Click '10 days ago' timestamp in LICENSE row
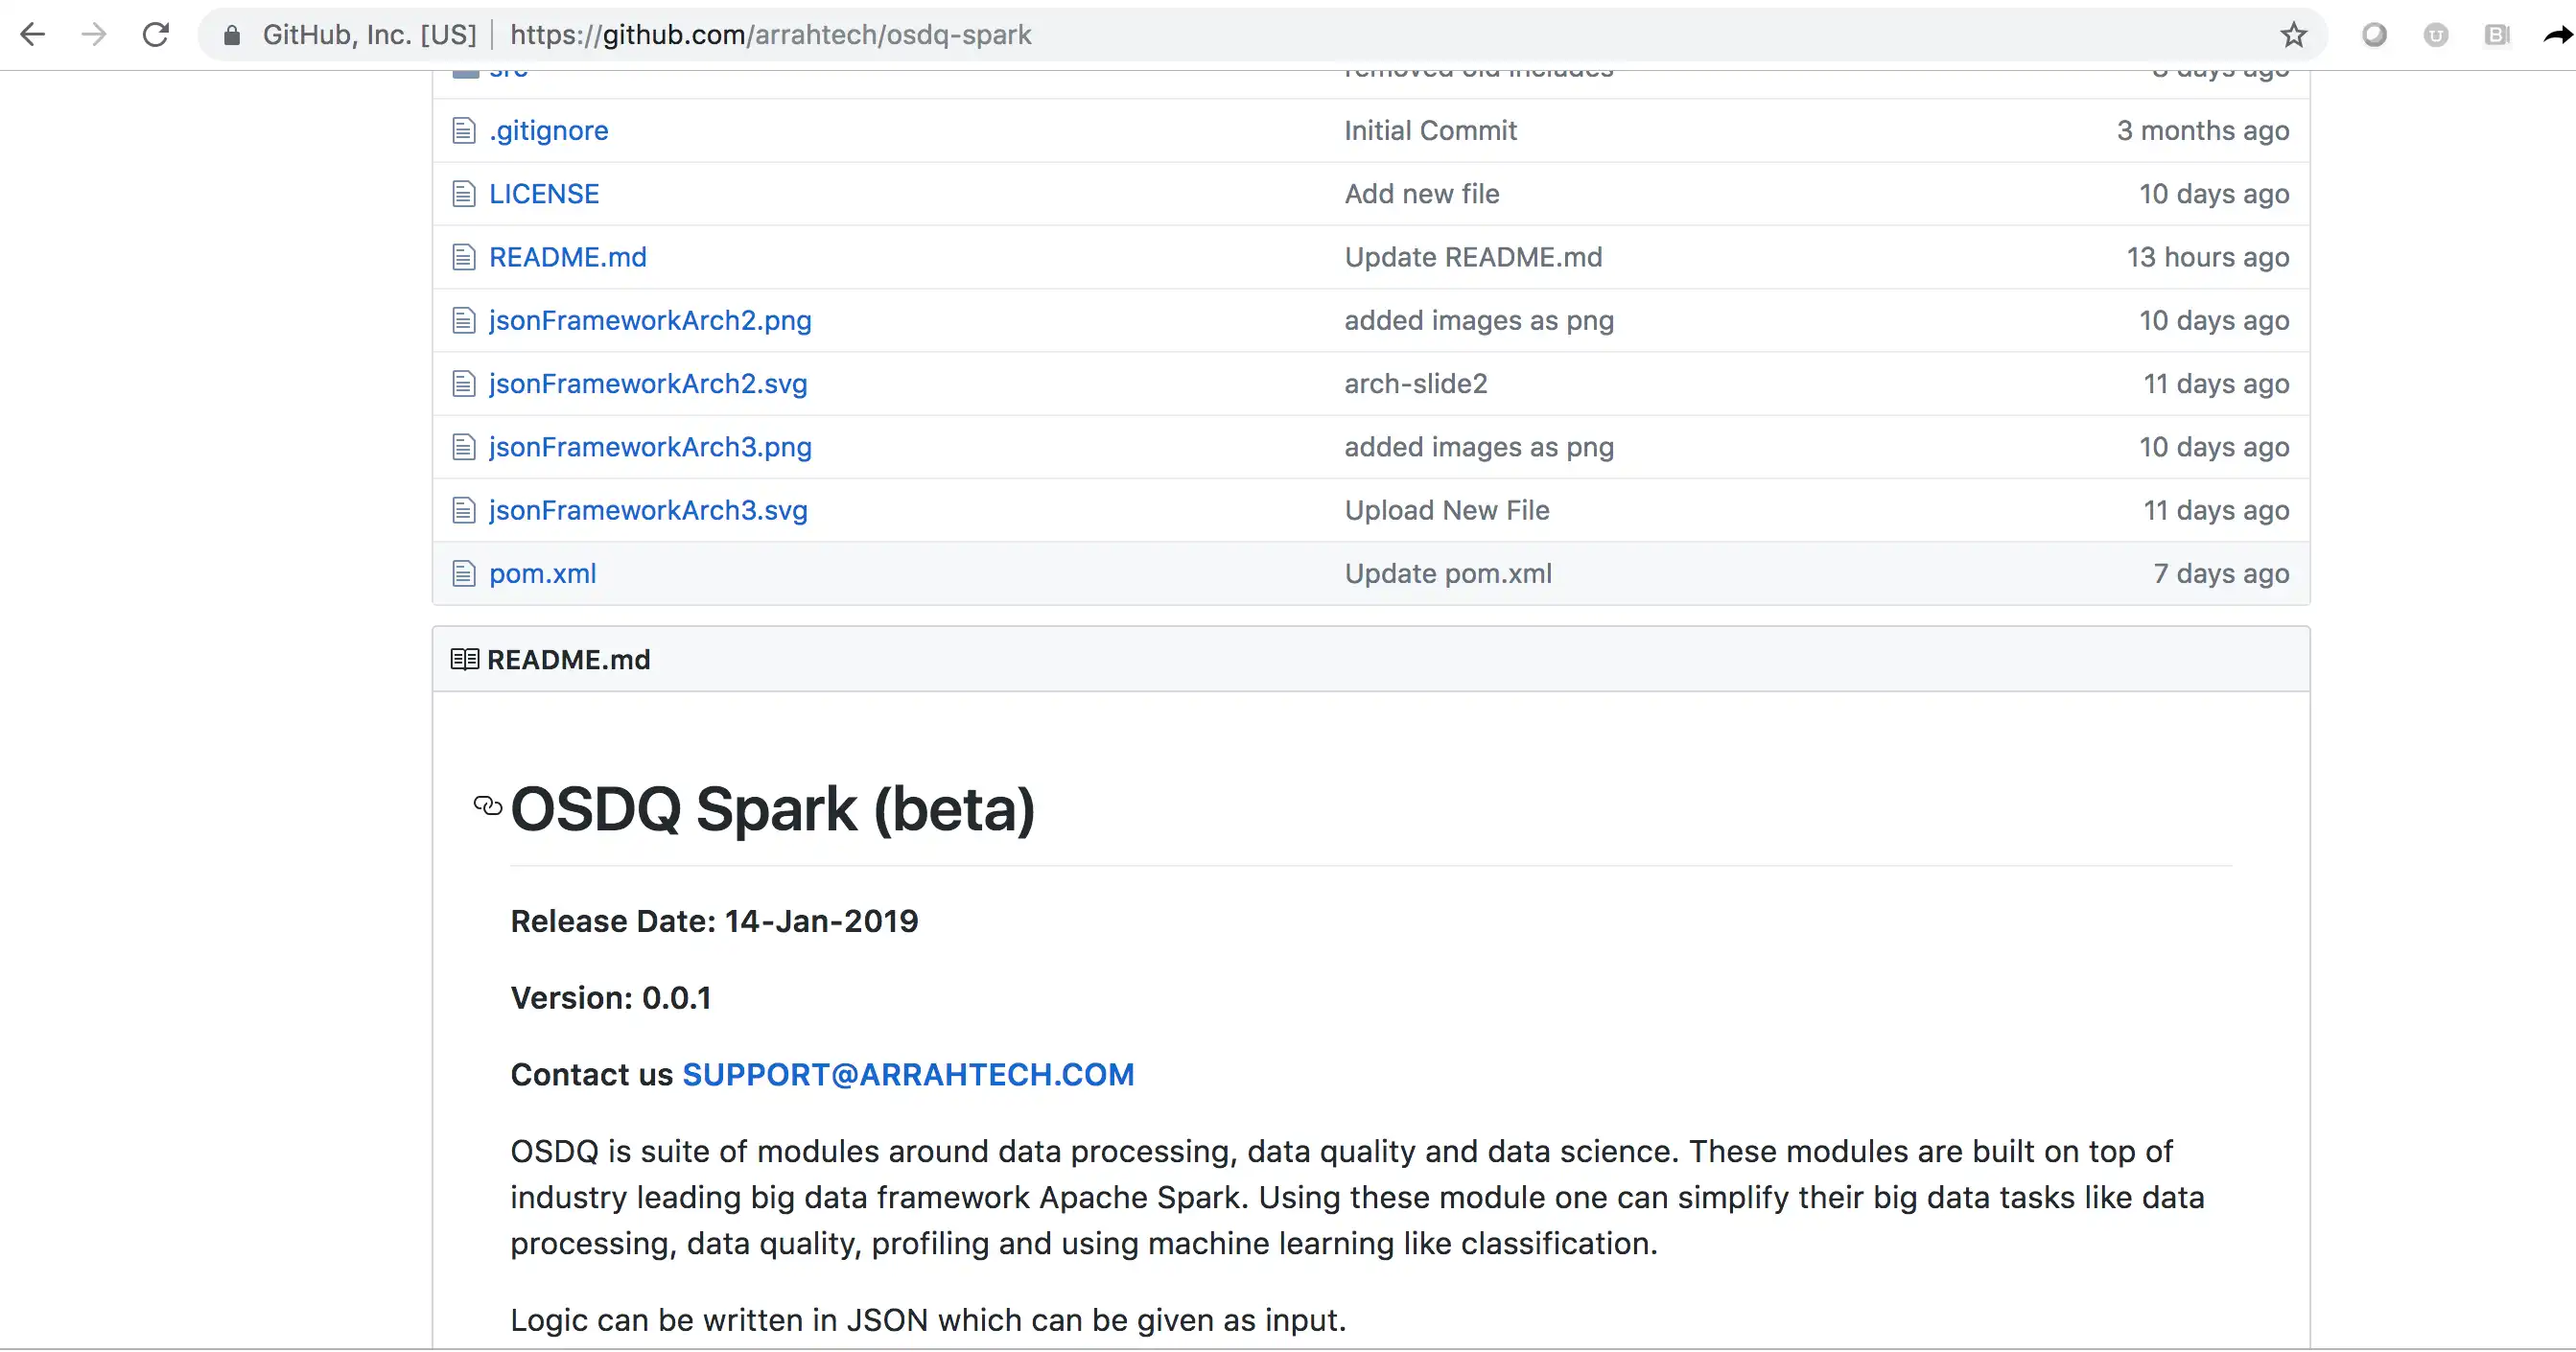This screenshot has width=2576, height=1352. tap(2214, 194)
